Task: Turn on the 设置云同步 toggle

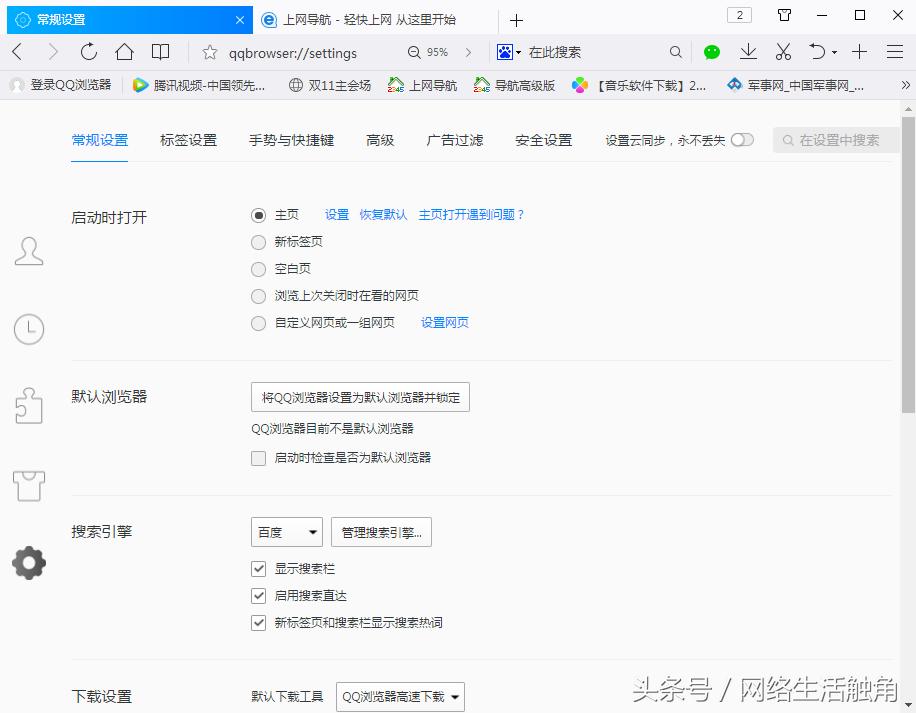Action: [x=741, y=141]
